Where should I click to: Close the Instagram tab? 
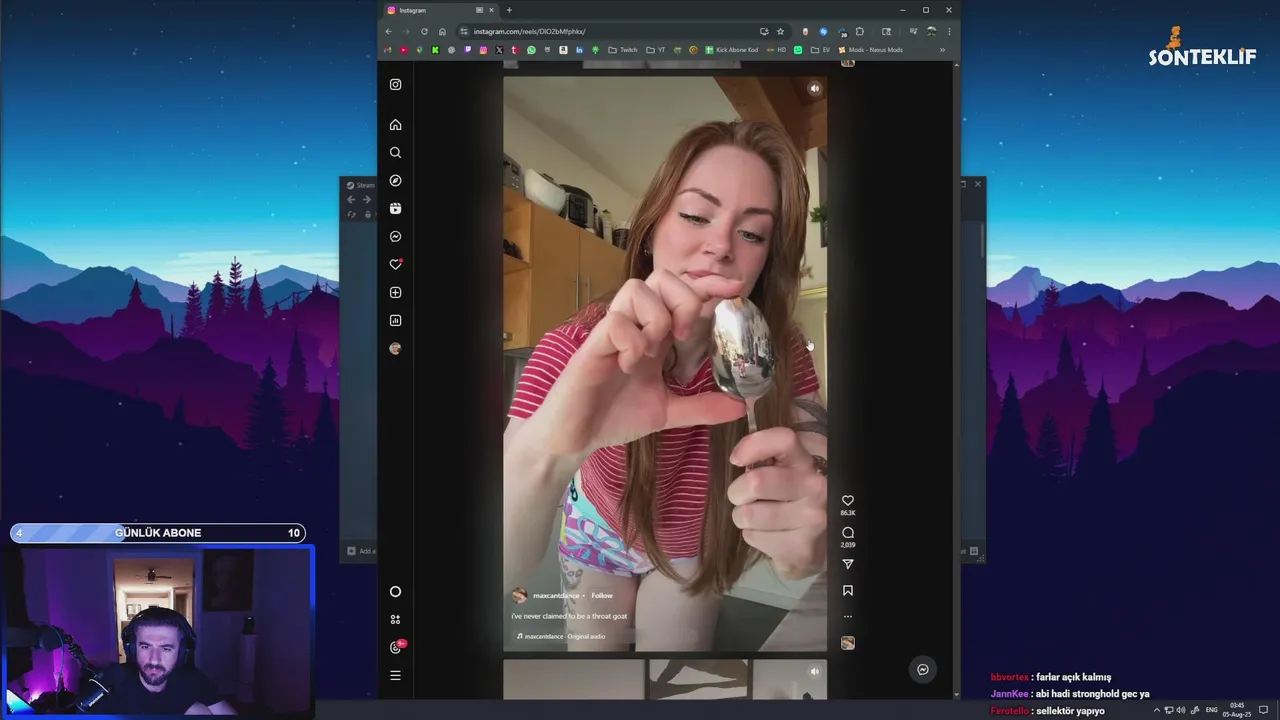pos(491,10)
